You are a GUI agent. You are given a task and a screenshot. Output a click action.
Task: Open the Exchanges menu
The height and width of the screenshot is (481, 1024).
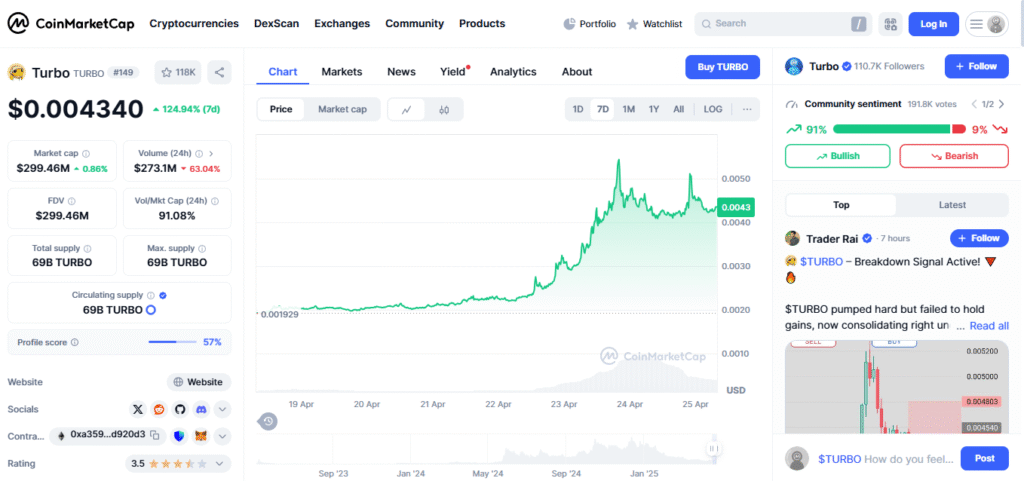(x=342, y=23)
